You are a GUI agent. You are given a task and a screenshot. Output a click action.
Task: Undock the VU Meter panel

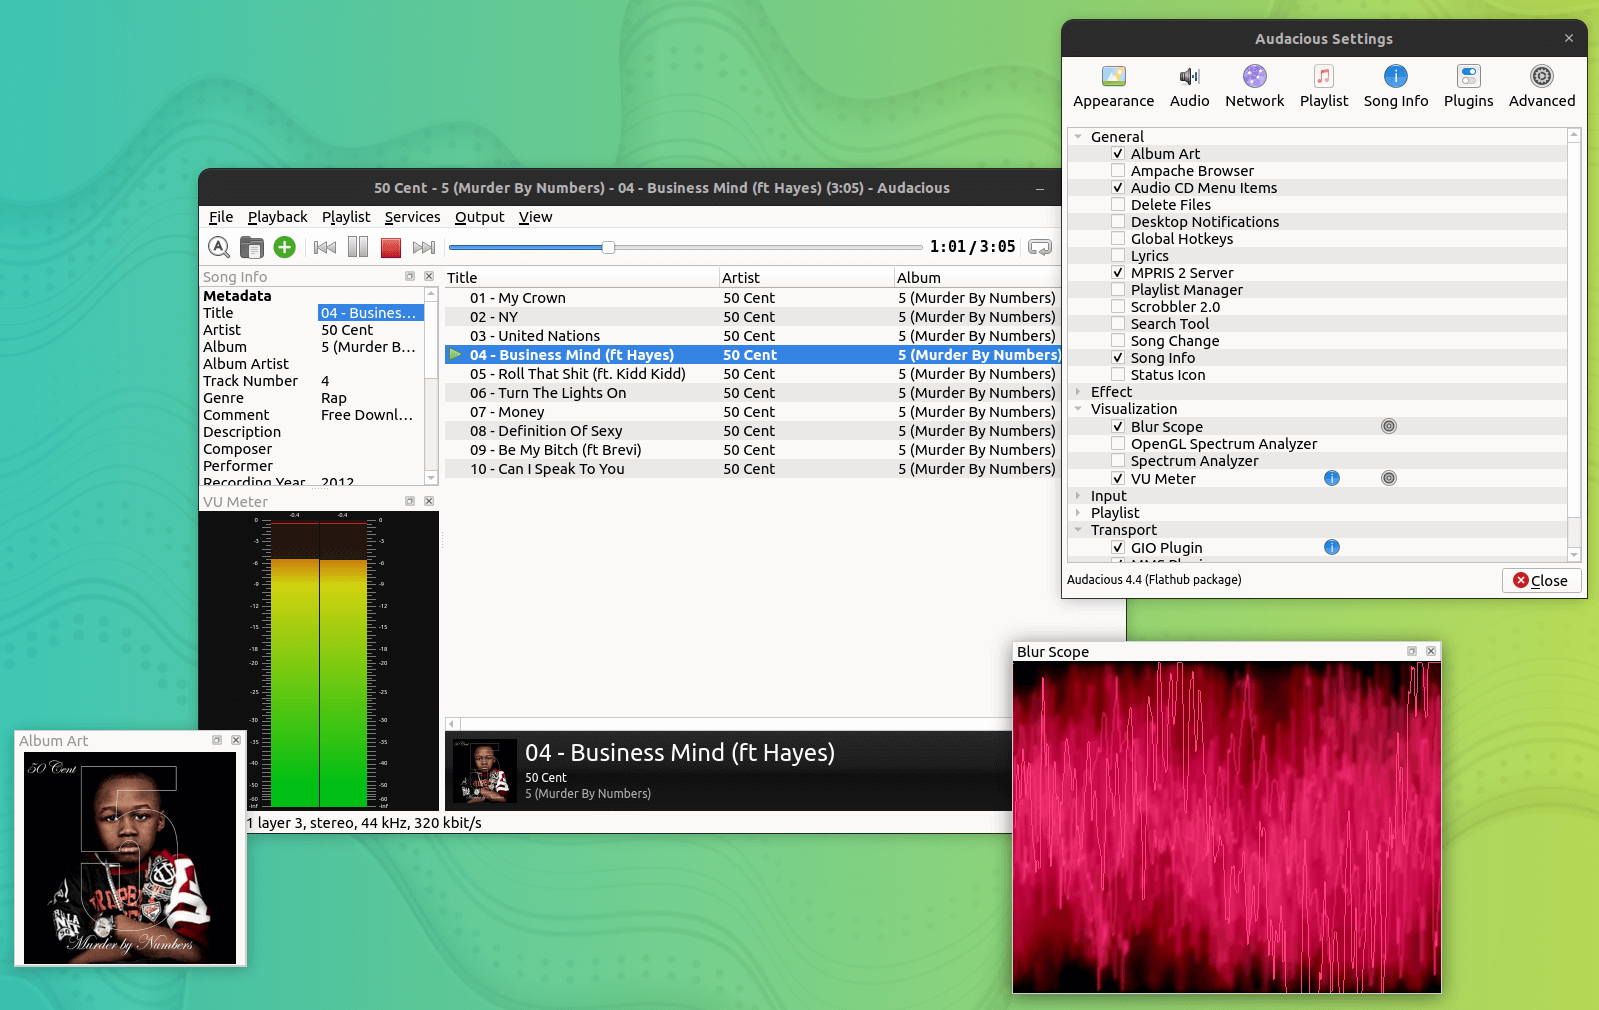tap(410, 501)
